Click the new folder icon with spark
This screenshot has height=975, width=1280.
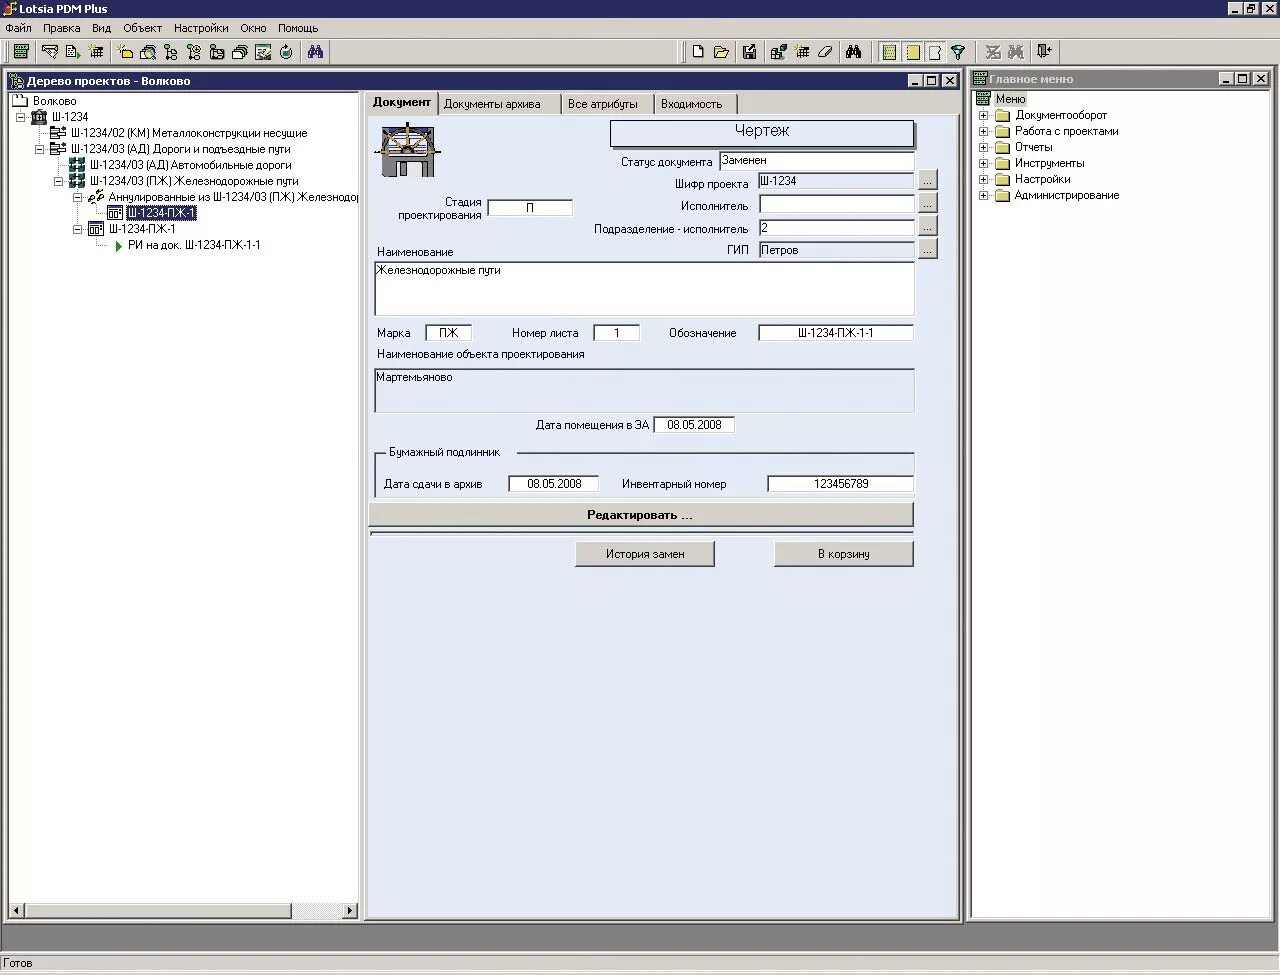(125, 52)
